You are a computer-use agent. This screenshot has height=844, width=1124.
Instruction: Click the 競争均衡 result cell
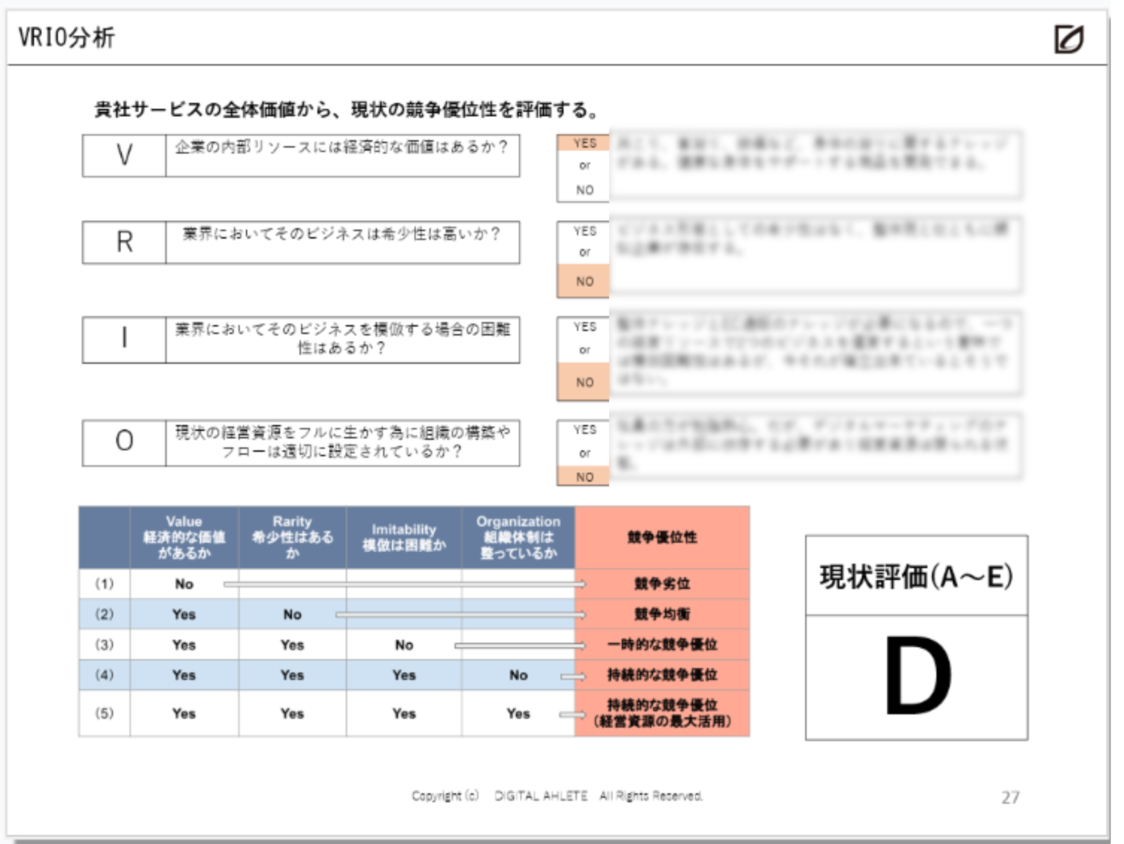[662, 614]
